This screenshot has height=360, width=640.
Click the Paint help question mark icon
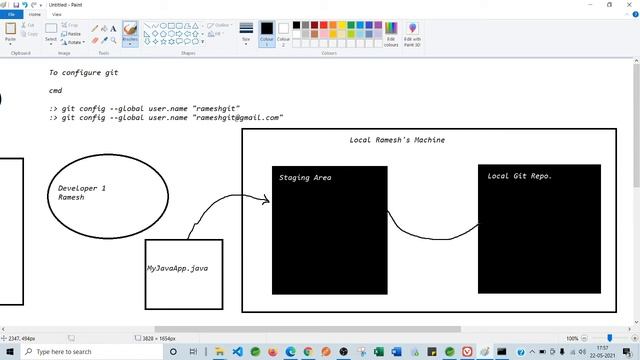click(x=635, y=14)
